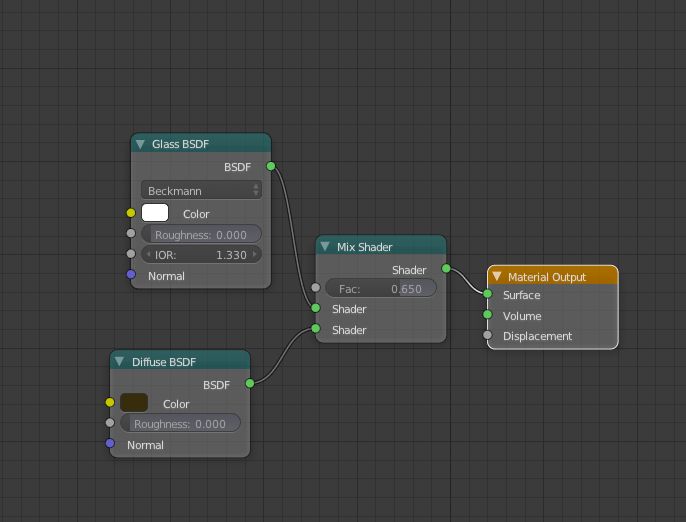Click the Mix Shader Fac slider

coord(381,288)
